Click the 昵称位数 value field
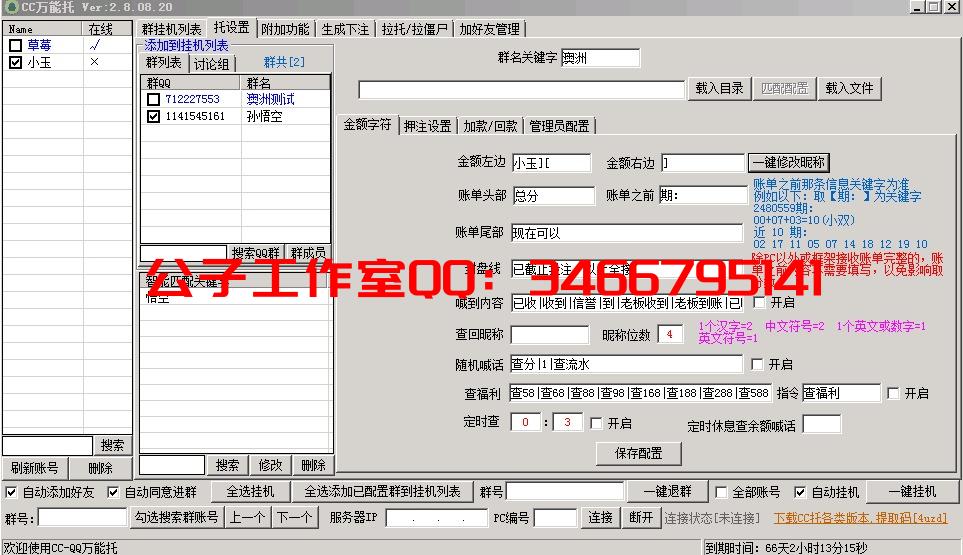The height and width of the screenshot is (555, 963). pyautogui.click(x=670, y=335)
